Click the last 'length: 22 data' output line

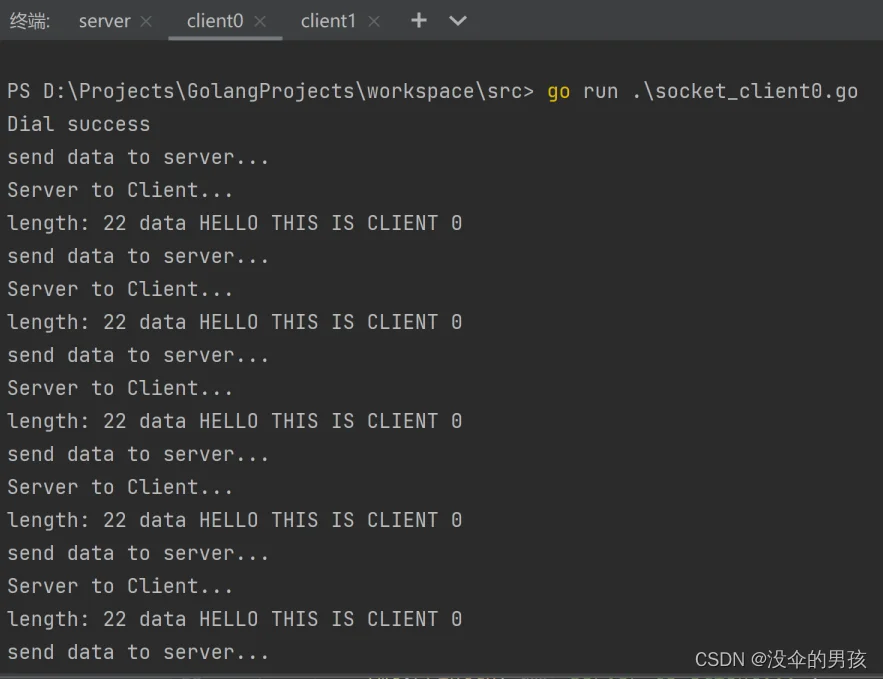pyautogui.click(x=234, y=619)
